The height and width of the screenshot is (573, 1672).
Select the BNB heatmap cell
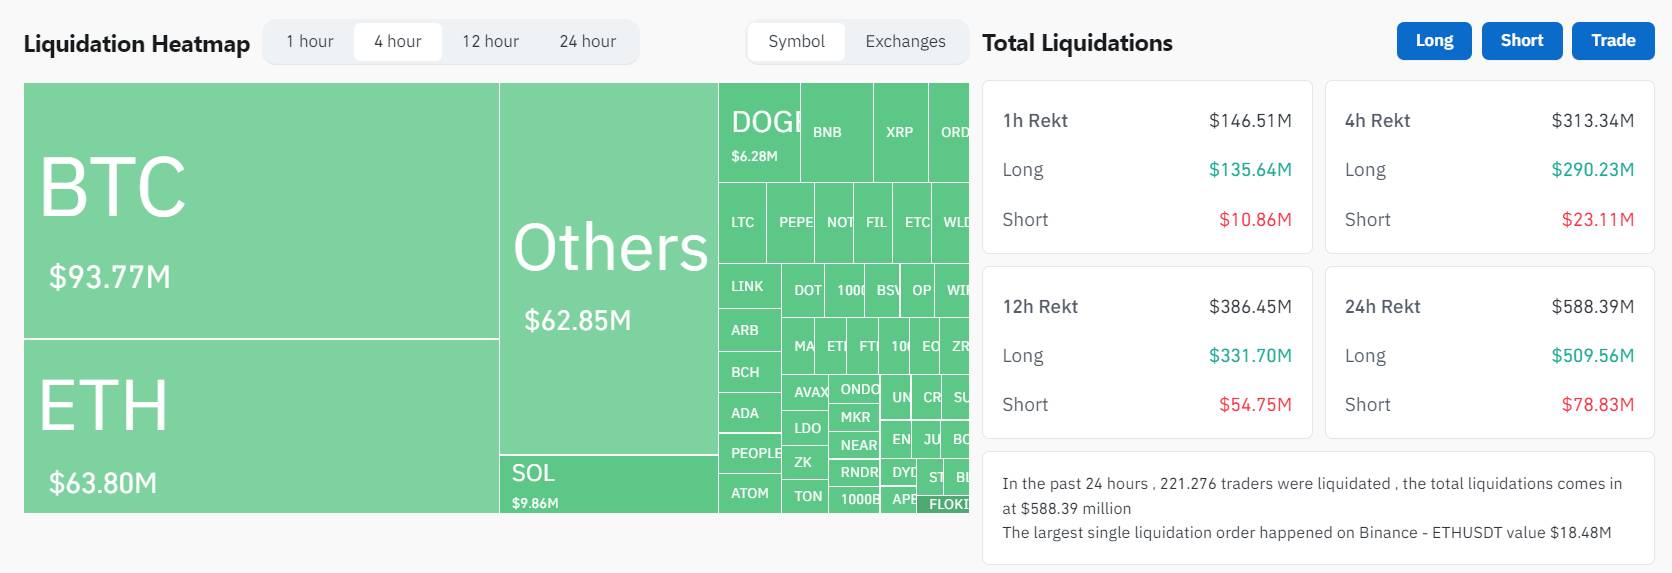pos(837,132)
